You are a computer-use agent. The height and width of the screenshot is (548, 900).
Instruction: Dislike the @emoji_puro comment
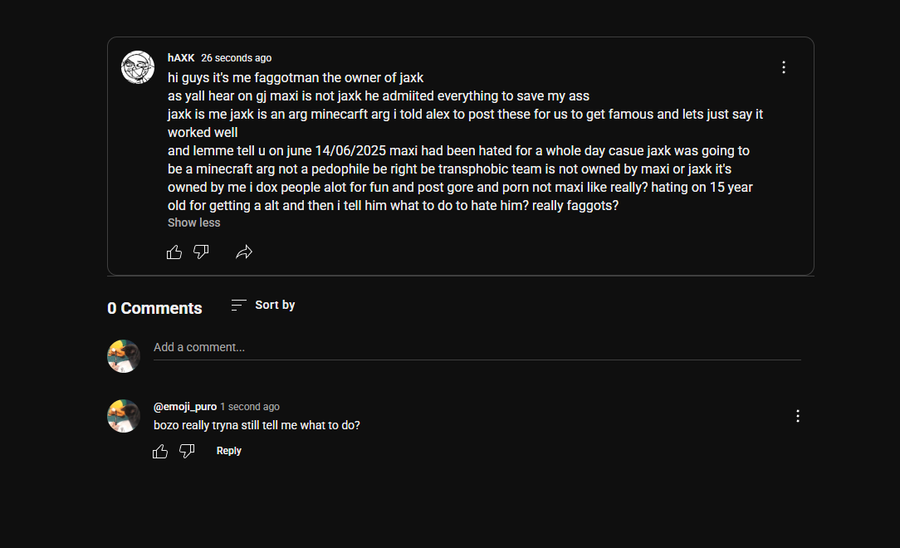pyautogui.click(x=187, y=451)
